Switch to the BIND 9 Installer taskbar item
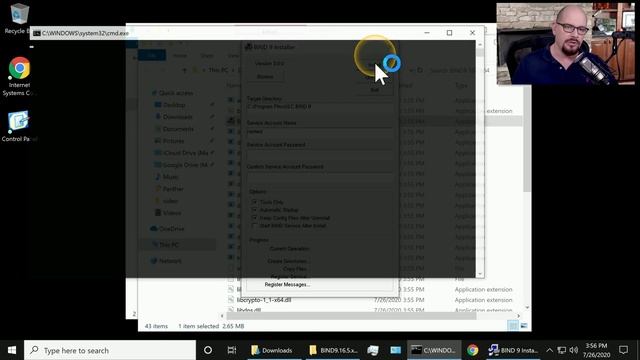 click(513, 350)
